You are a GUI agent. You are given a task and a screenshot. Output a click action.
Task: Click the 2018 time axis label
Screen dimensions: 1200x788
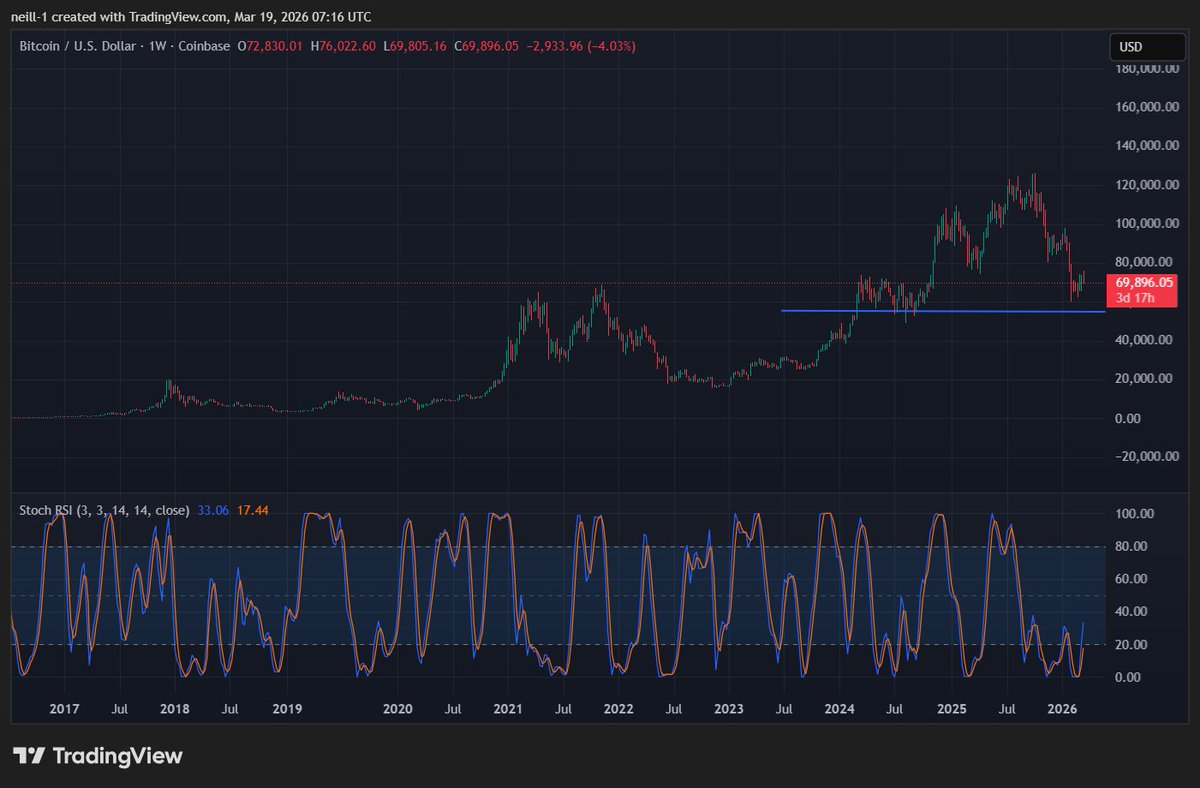pos(176,708)
